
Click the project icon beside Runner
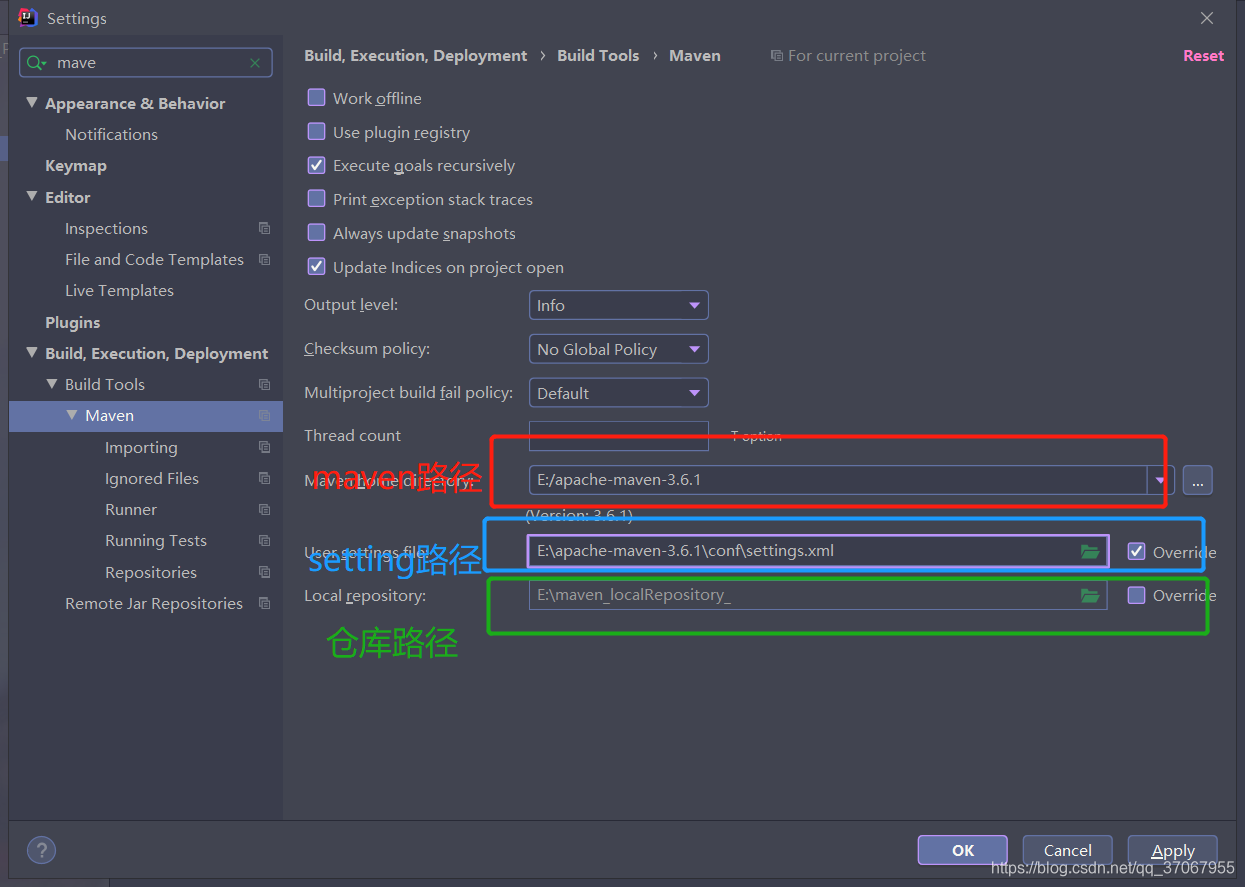click(x=264, y=509)
